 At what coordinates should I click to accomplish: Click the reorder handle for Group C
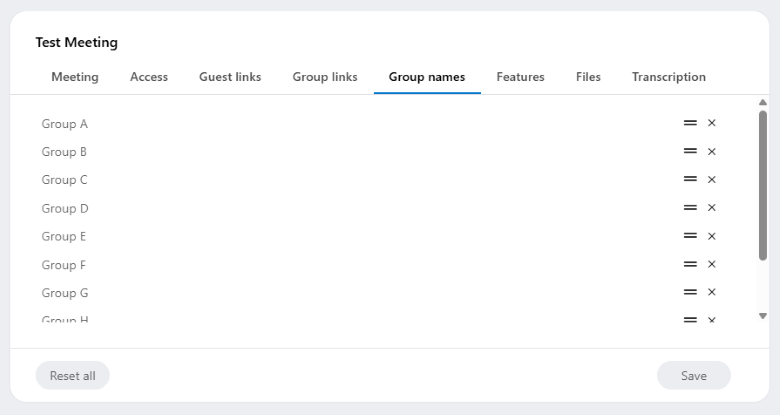pos(690,179)
